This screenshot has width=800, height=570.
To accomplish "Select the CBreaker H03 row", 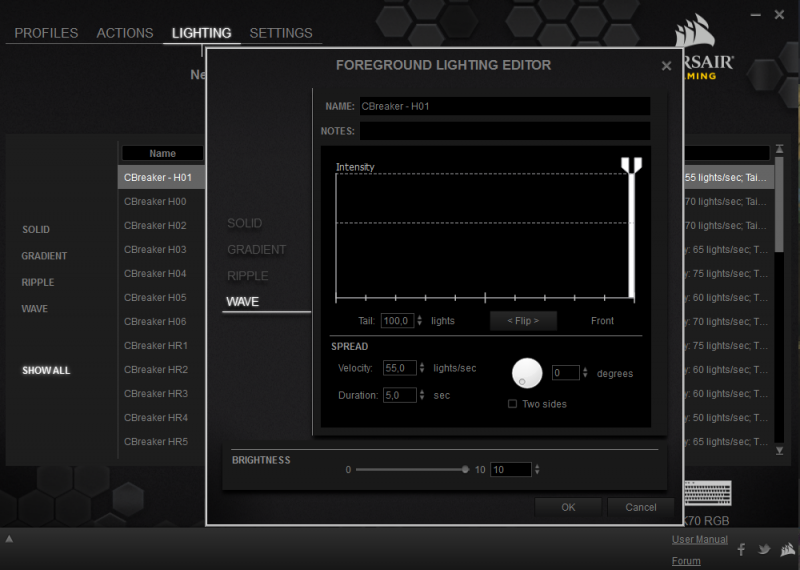I will (161, 249).
